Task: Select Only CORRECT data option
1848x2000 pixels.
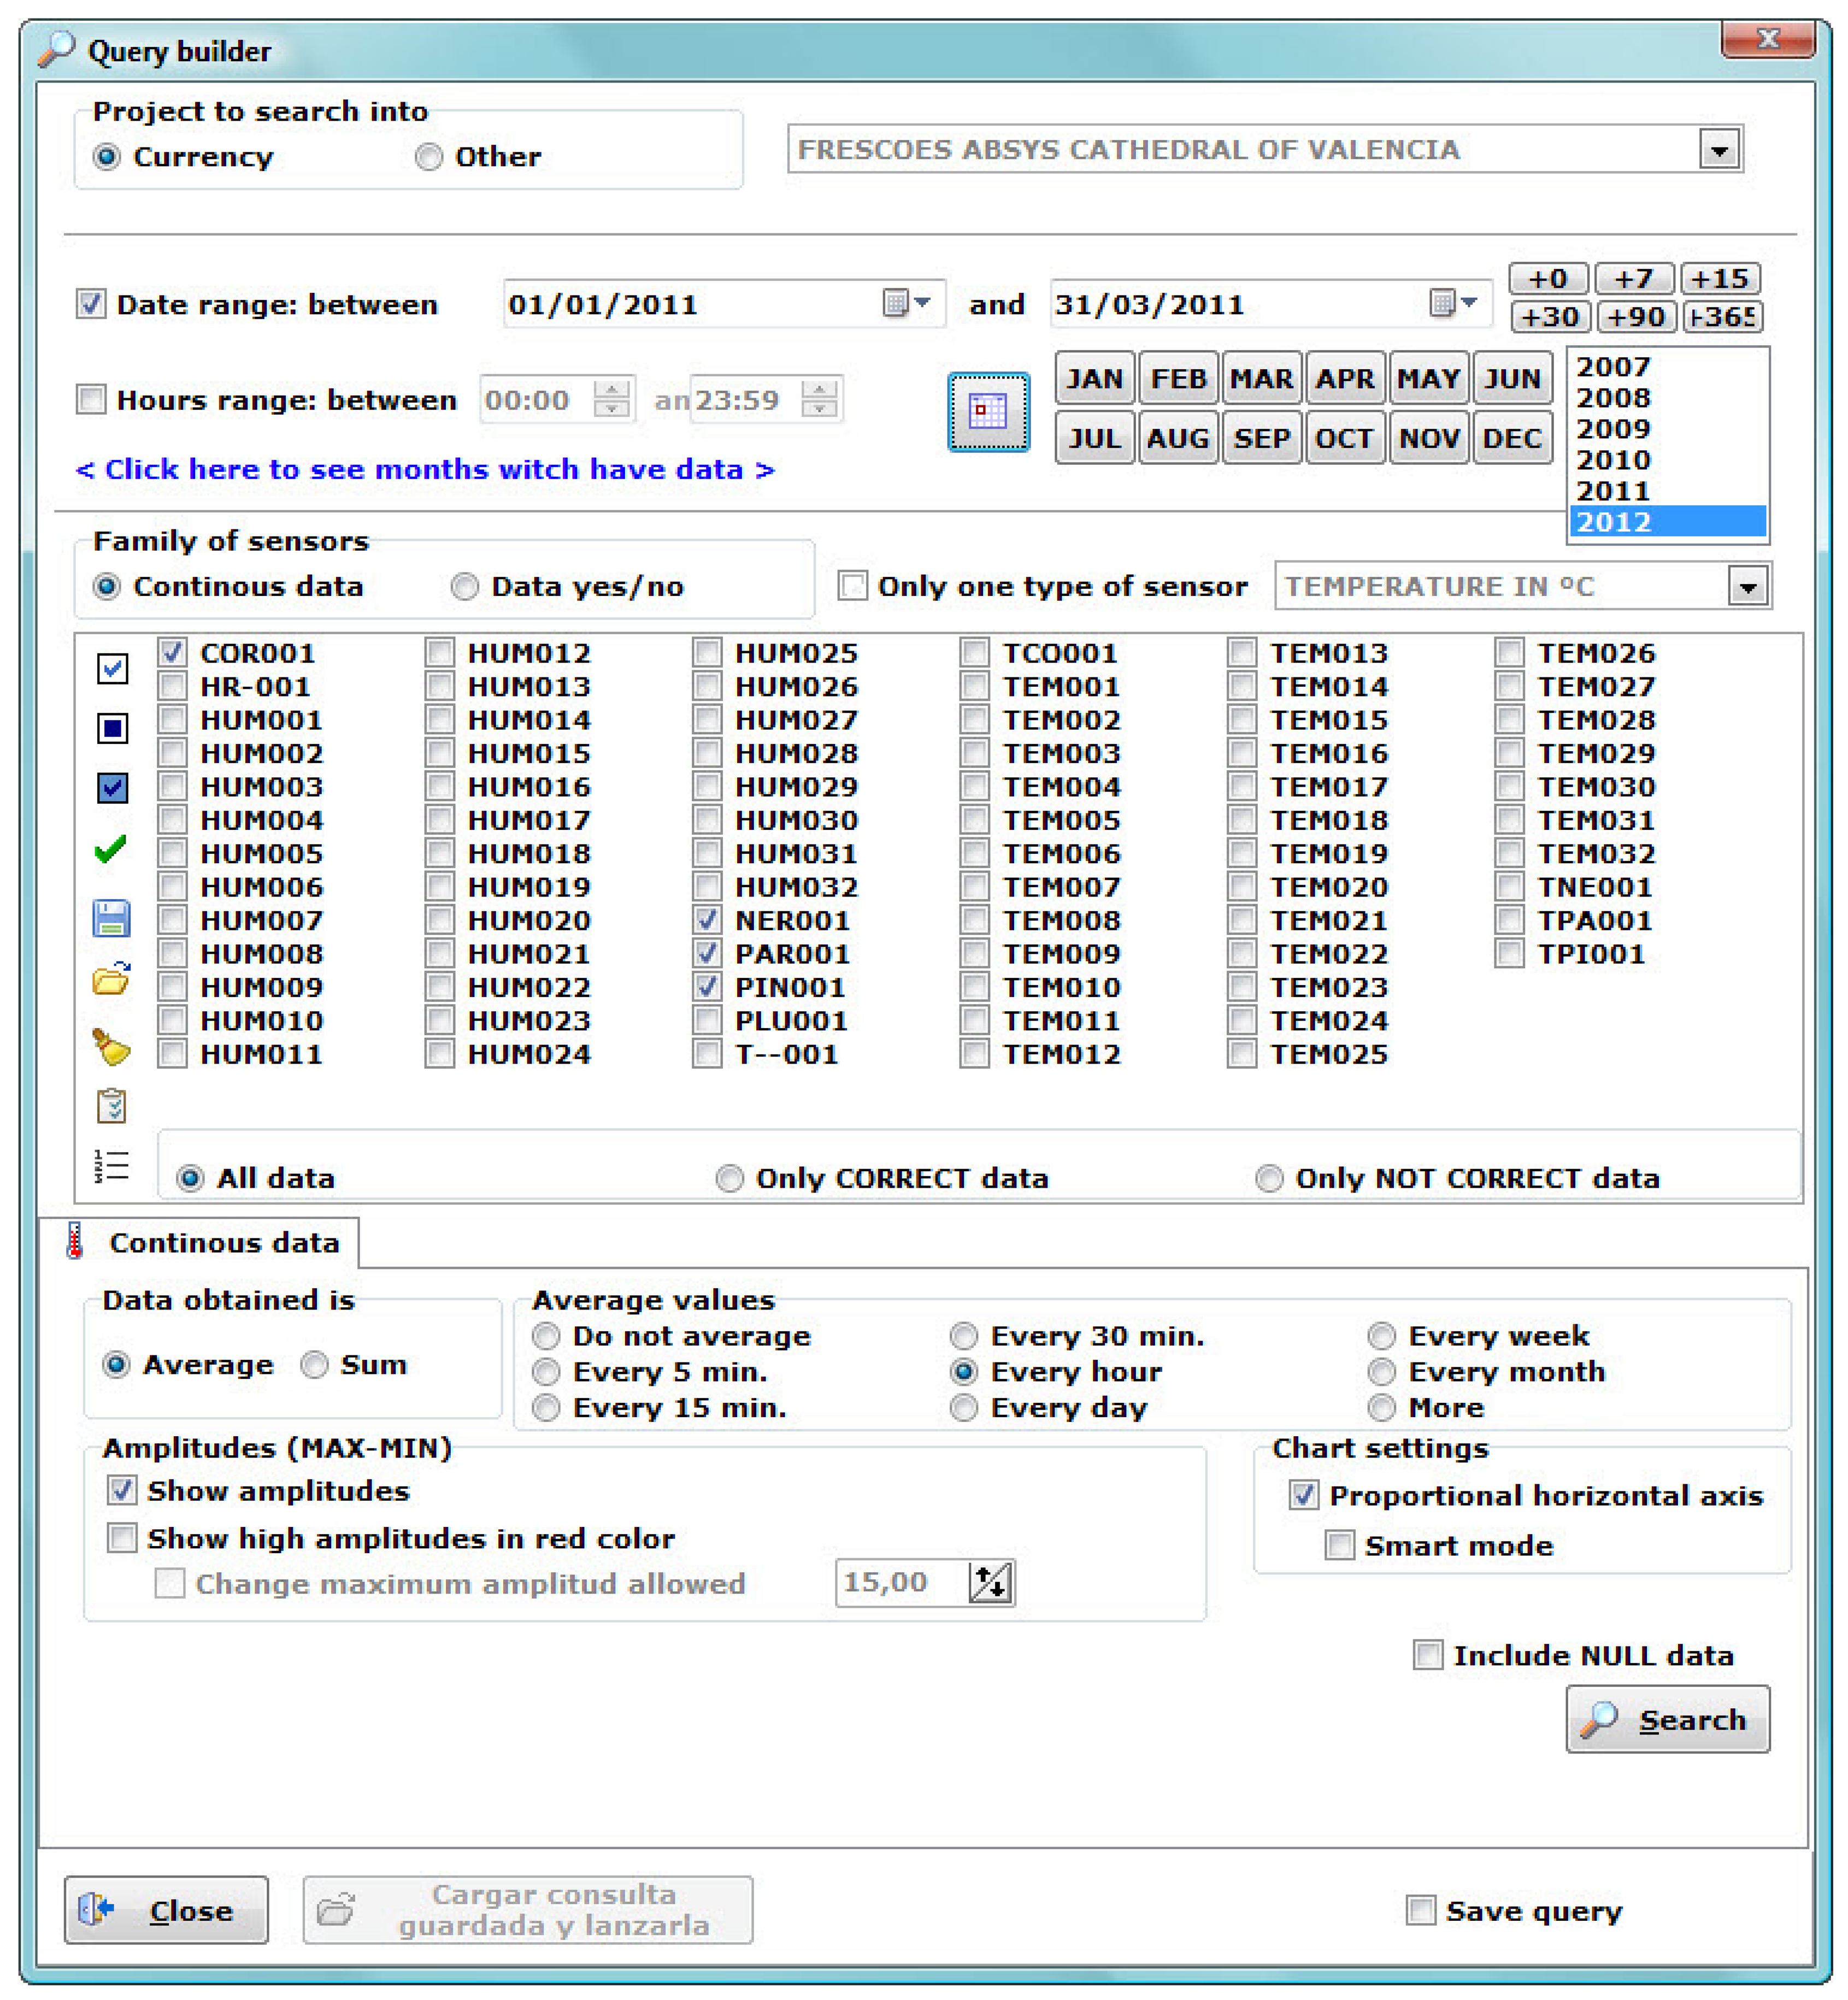Action: pyautogui.click(x=730, y=1179)
